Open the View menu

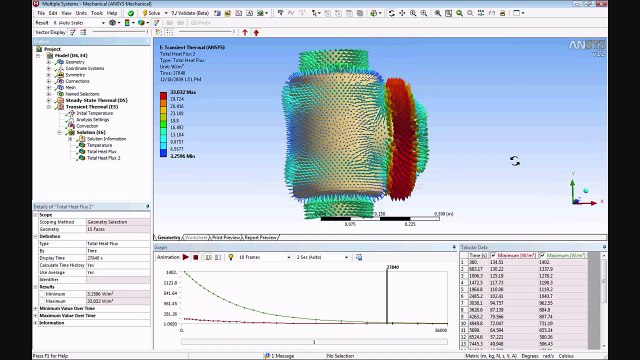(66, 13)
